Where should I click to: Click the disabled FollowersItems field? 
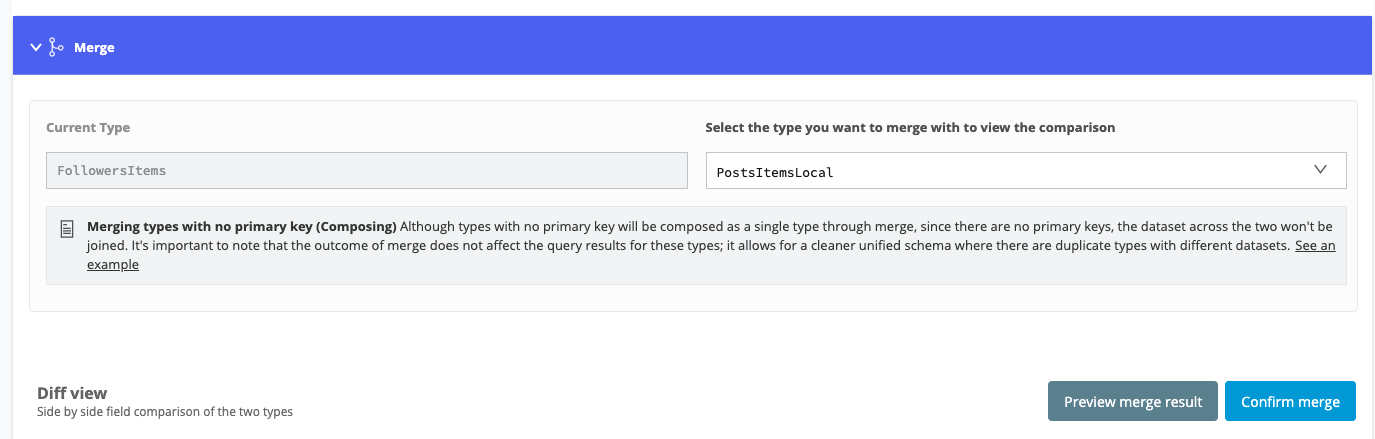pyautogui.click(x=367, y=171)
